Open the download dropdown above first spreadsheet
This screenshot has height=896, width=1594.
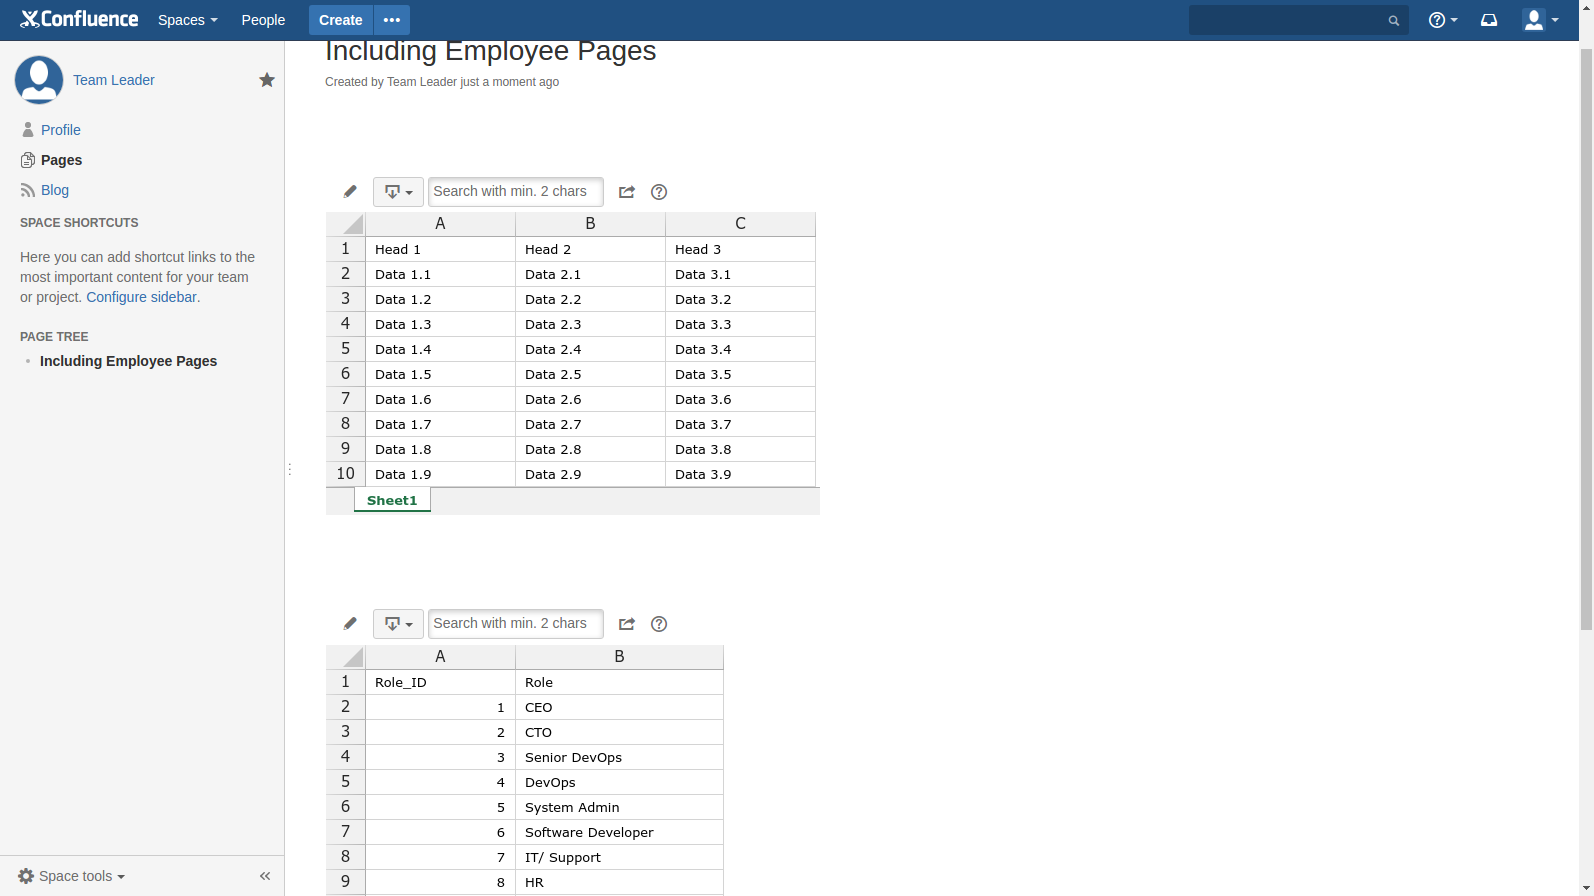tap(398, 192)
